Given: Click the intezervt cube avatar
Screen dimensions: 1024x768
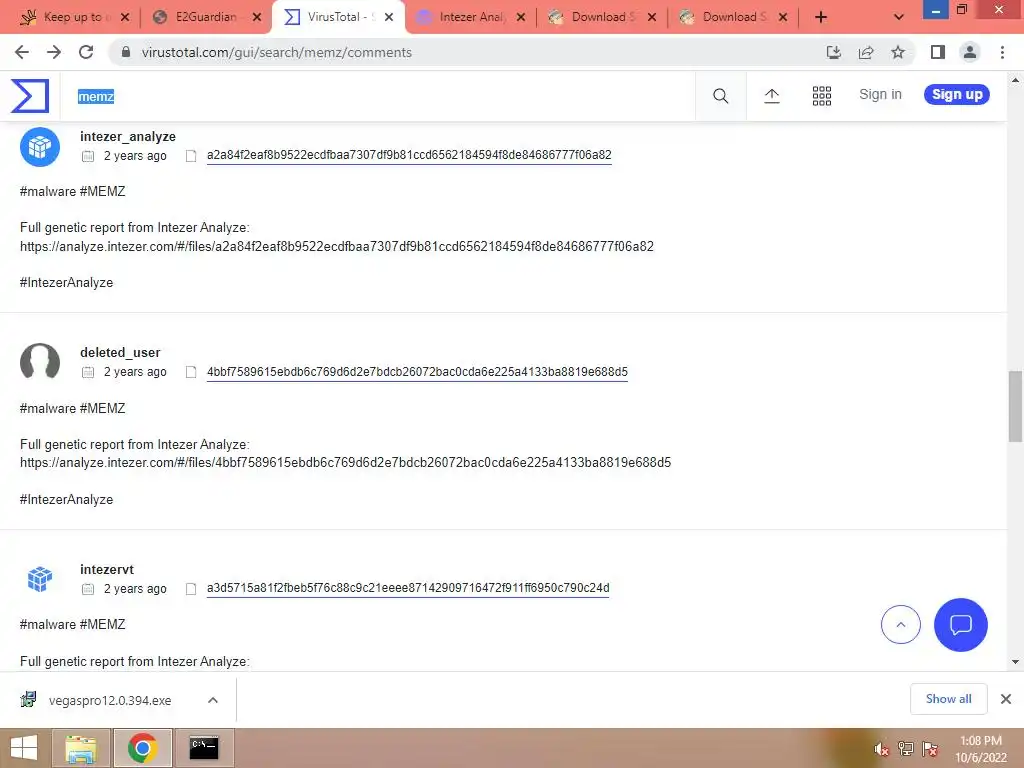Looking at the screenshot, I should 40,579.
